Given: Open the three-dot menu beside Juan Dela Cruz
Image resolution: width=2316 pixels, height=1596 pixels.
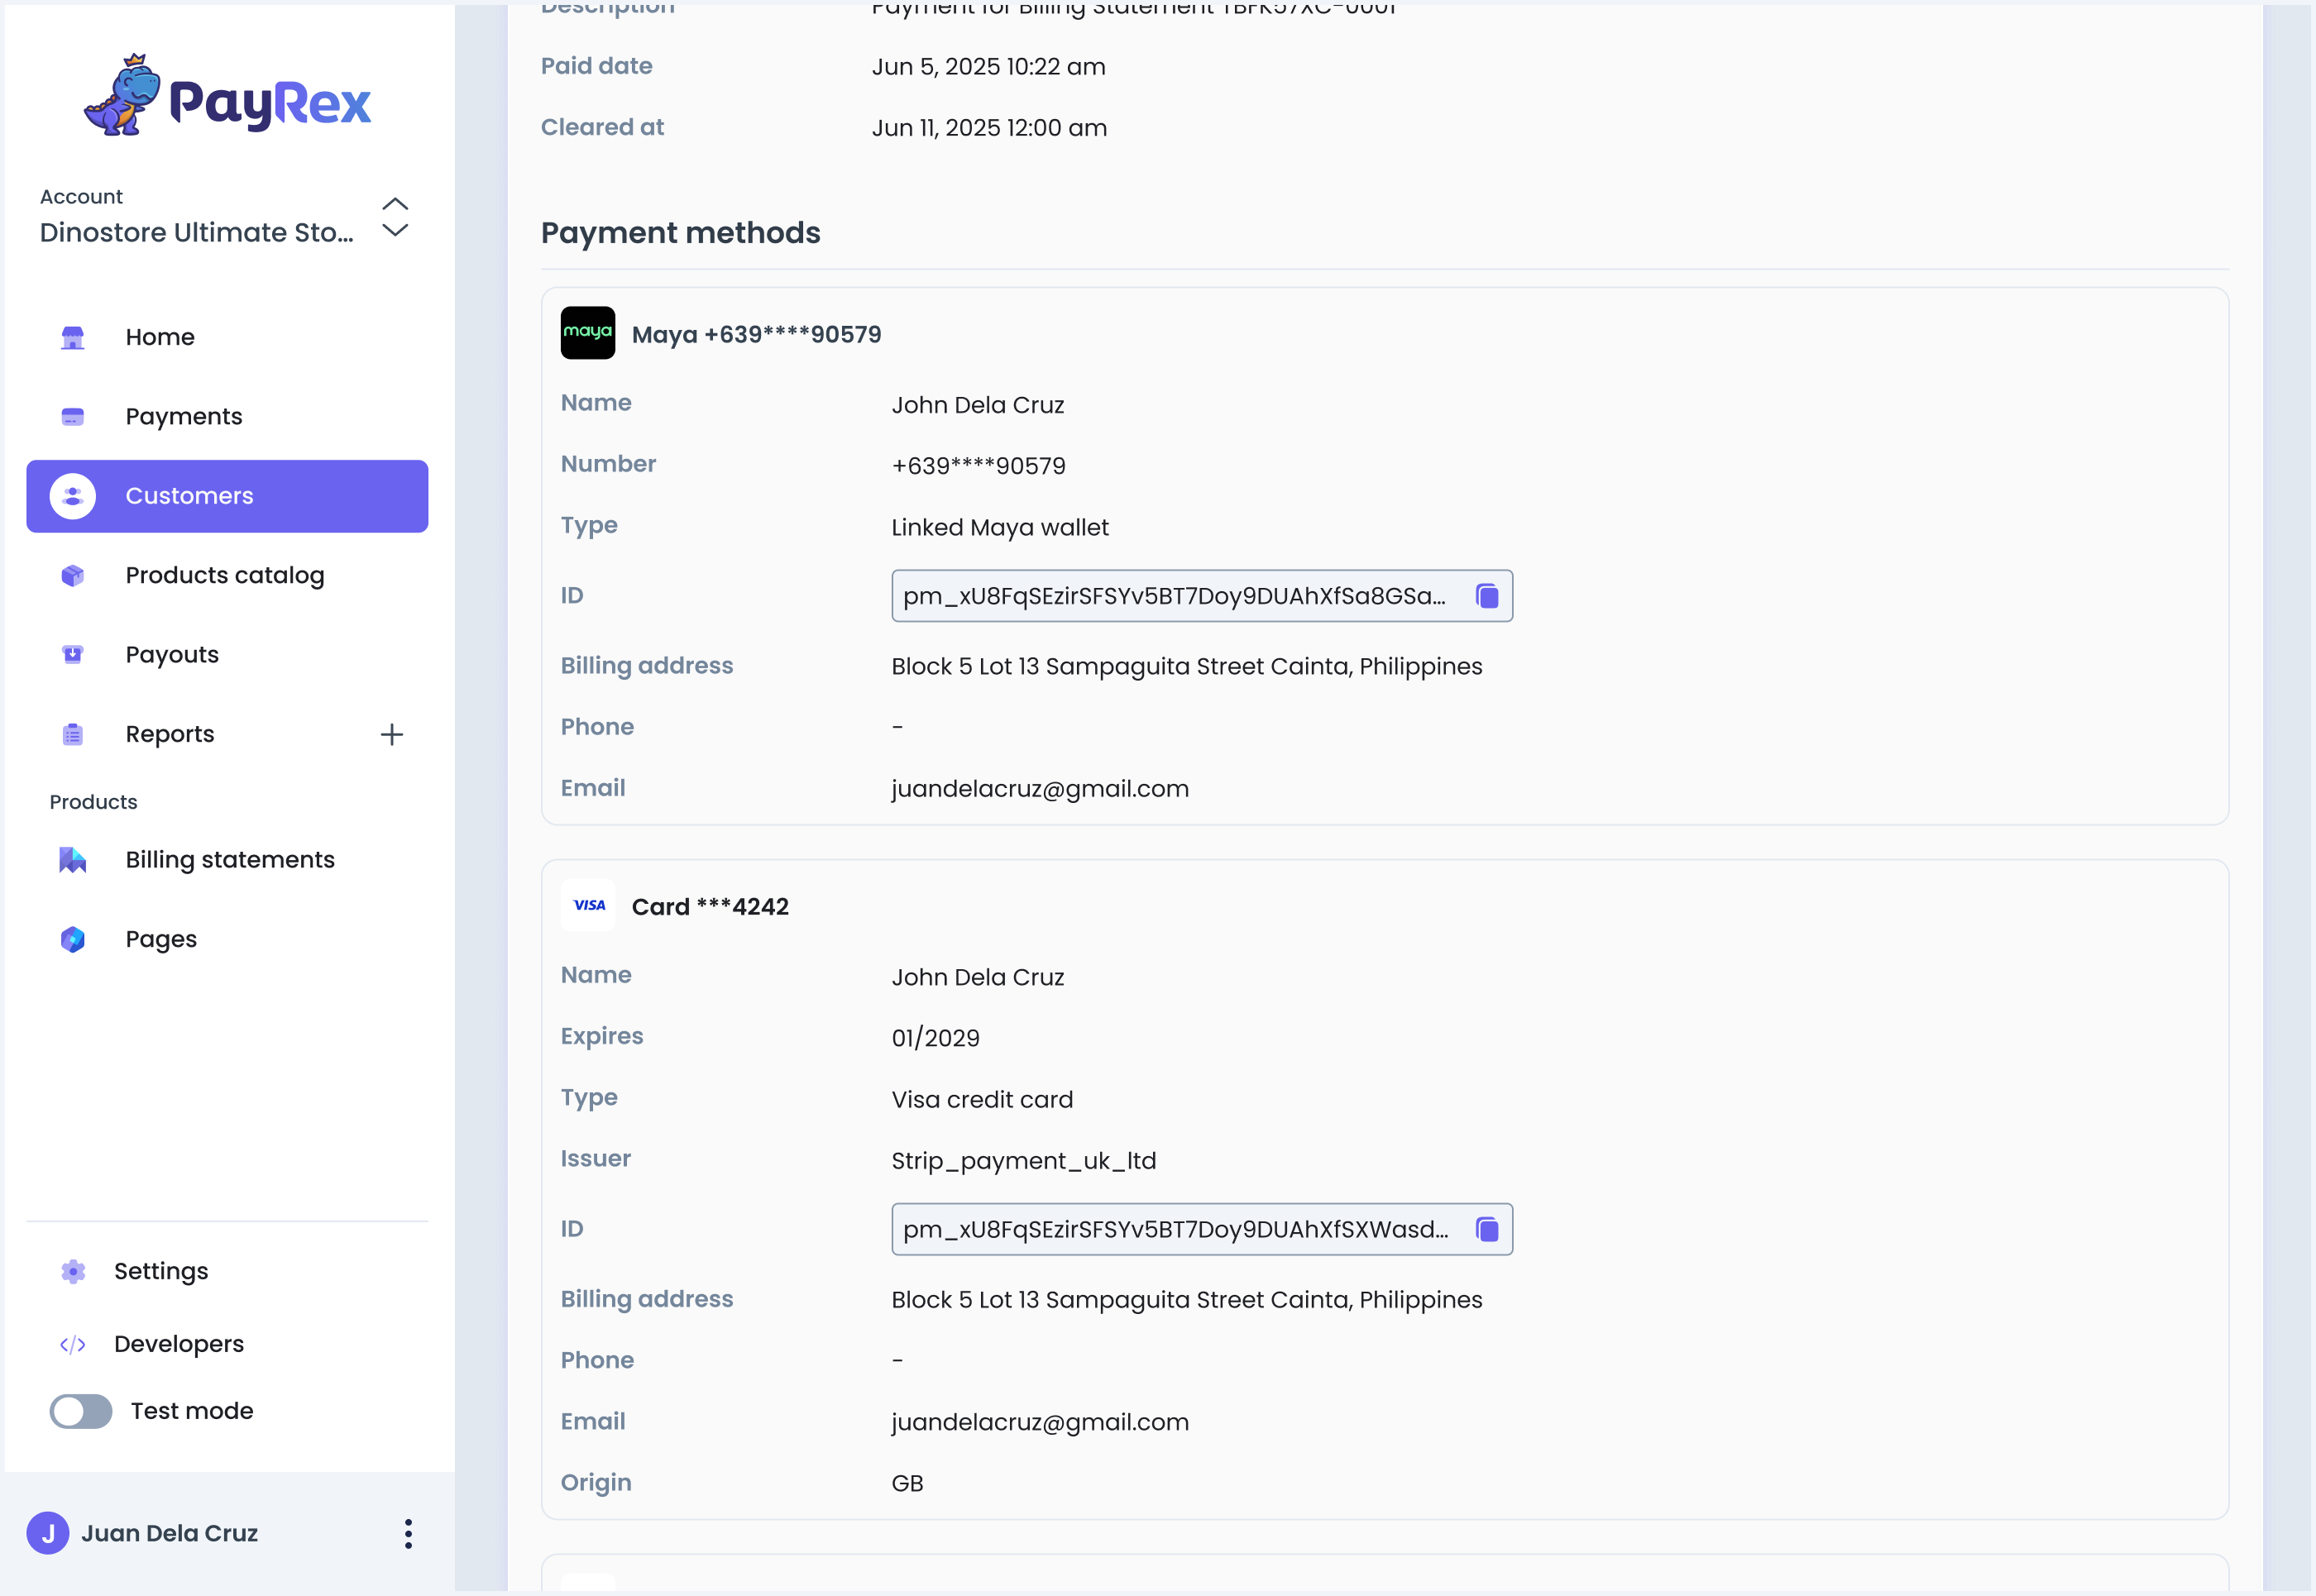Looking at the screenshot, I should 408,1533.
